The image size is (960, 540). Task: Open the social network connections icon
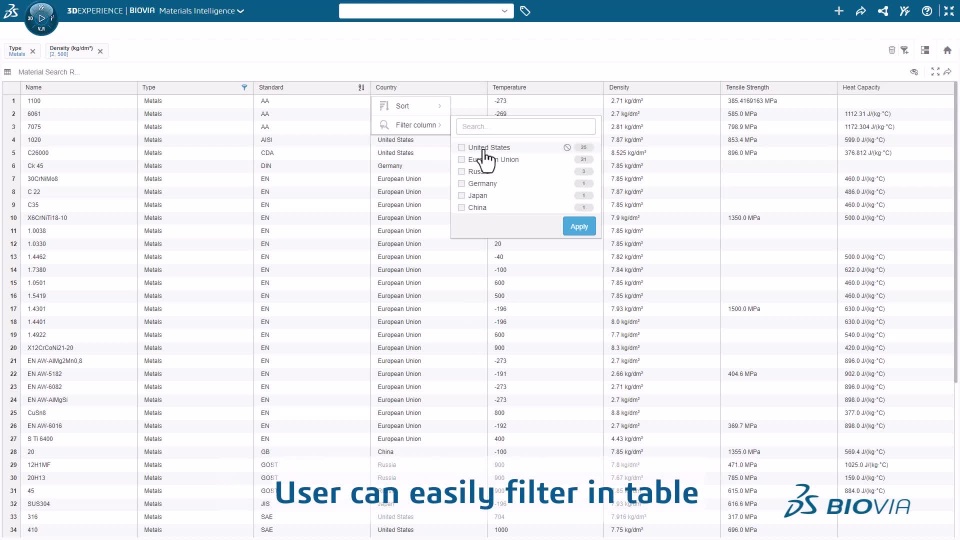(x=883, y=11)
